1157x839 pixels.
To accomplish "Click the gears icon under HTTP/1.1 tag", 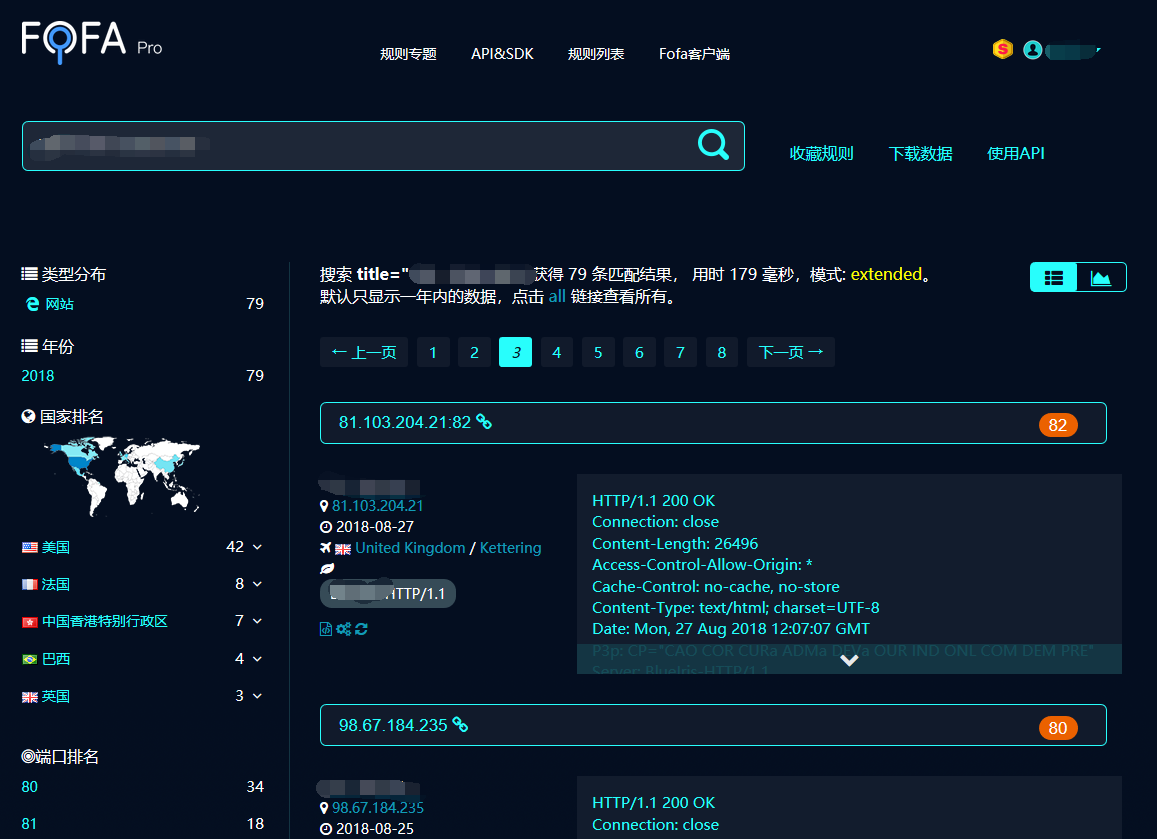I will click(344, 629).
